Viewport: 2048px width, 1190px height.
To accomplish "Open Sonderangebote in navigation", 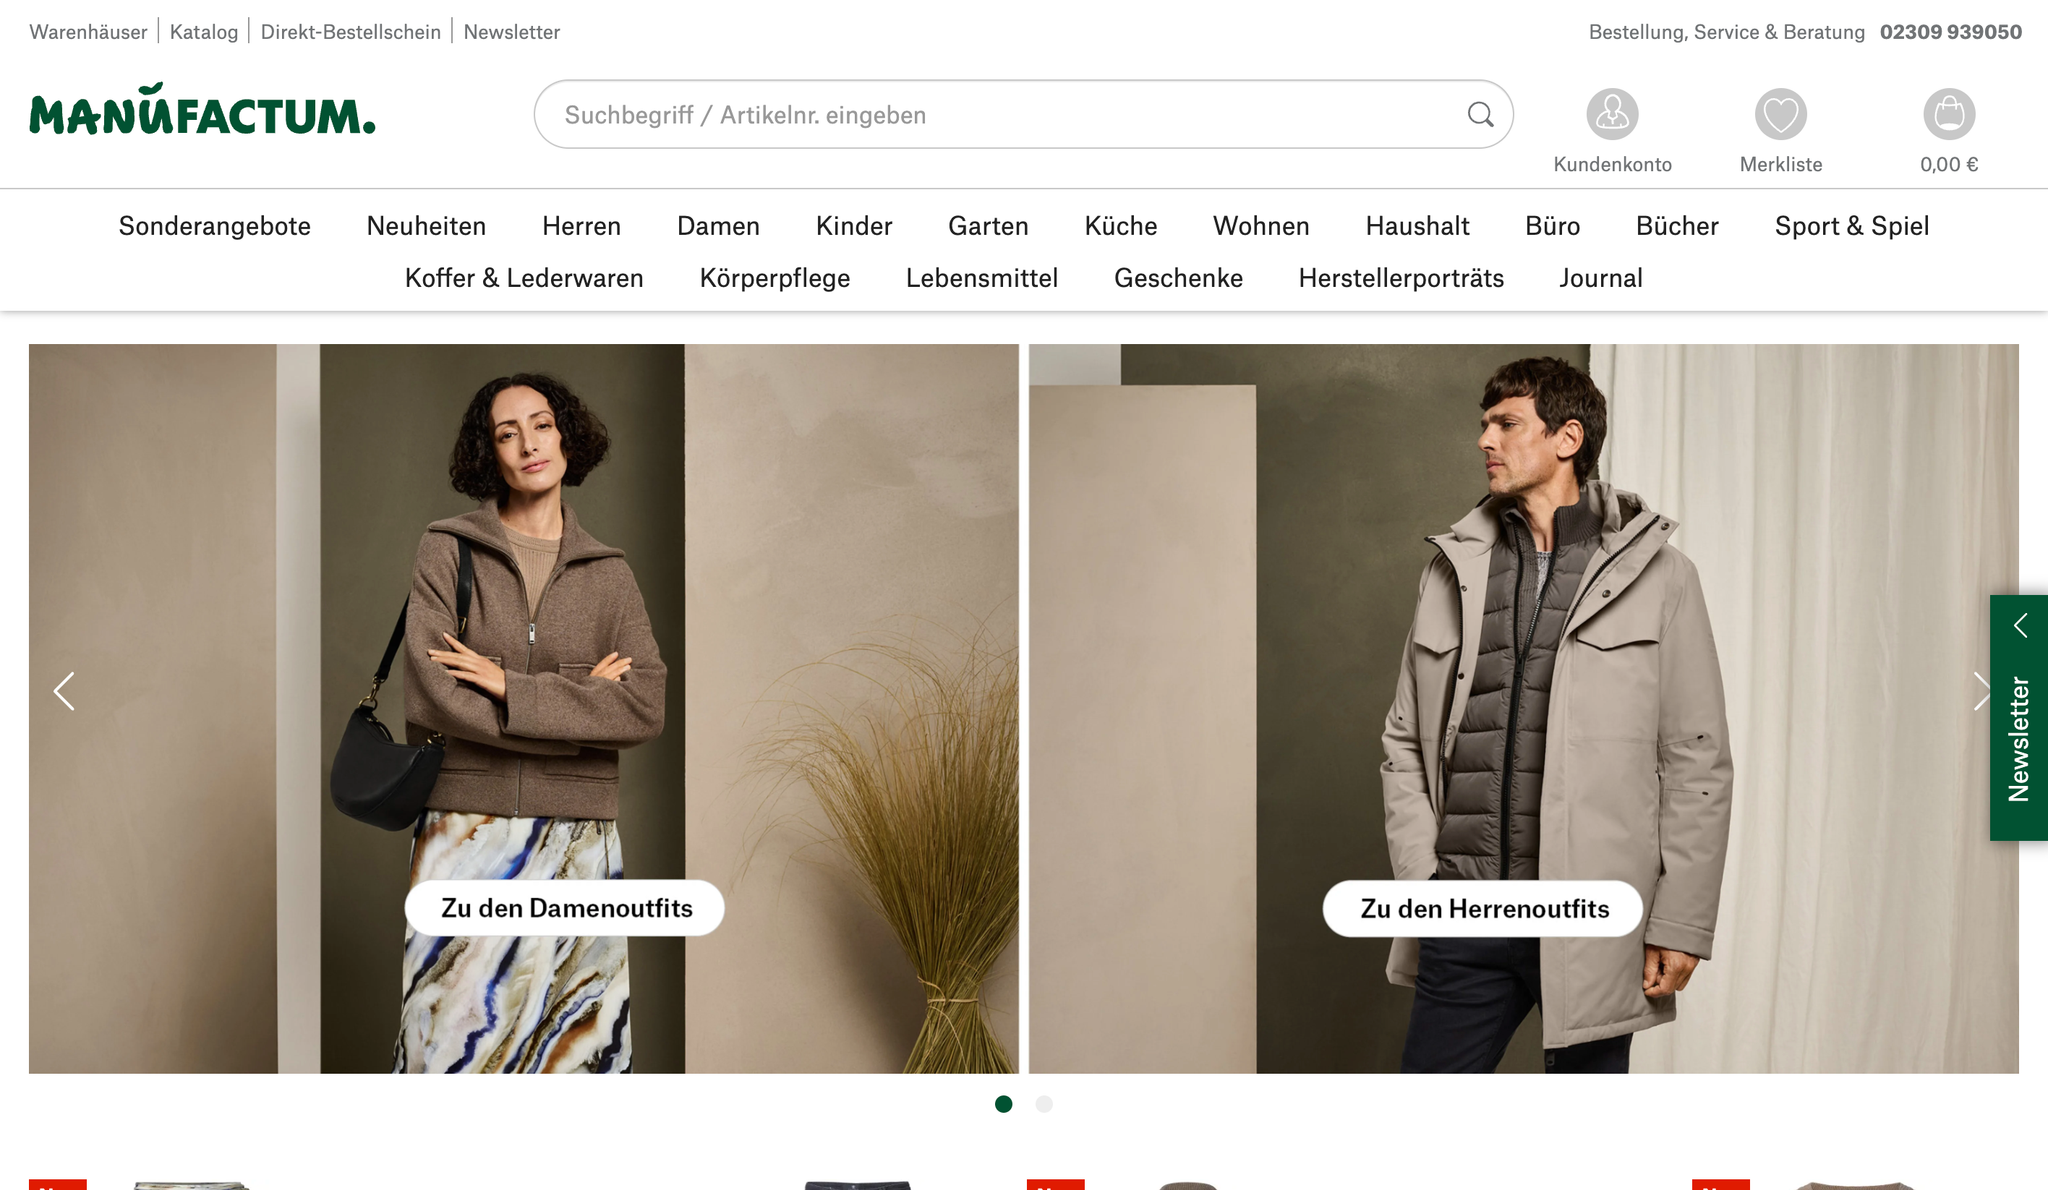I will coord(214,226).
